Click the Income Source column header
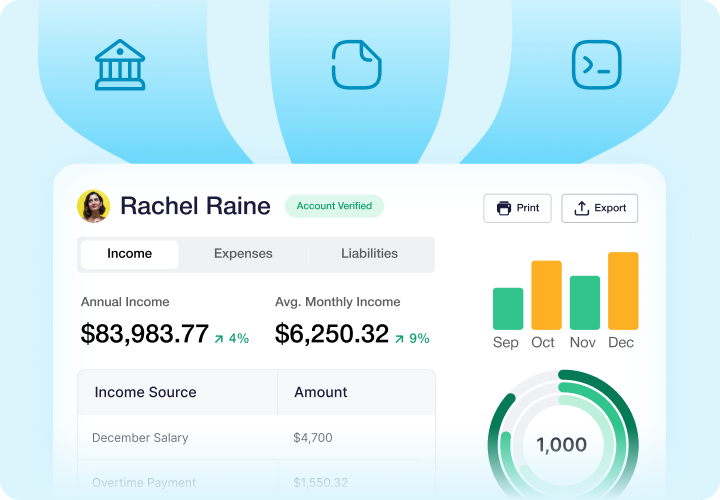The image size is (720, 500). coord(145,392)
